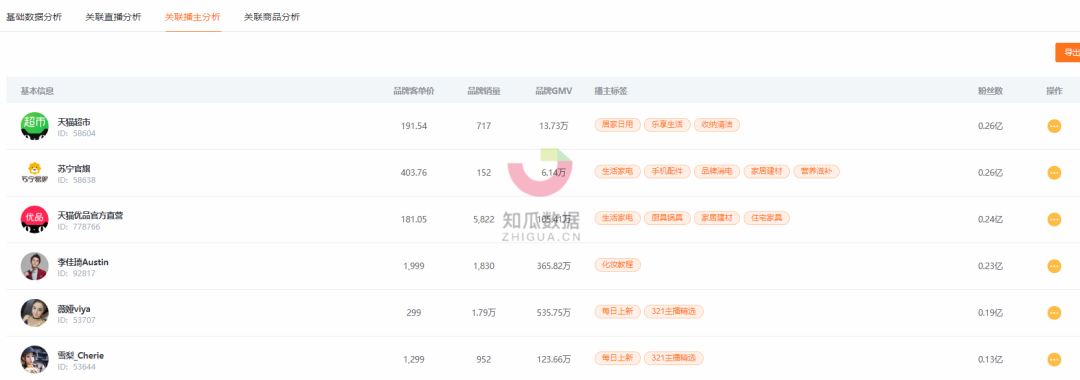Click 雪梨_Cherie's profile photo

click(x=34, y=359)
